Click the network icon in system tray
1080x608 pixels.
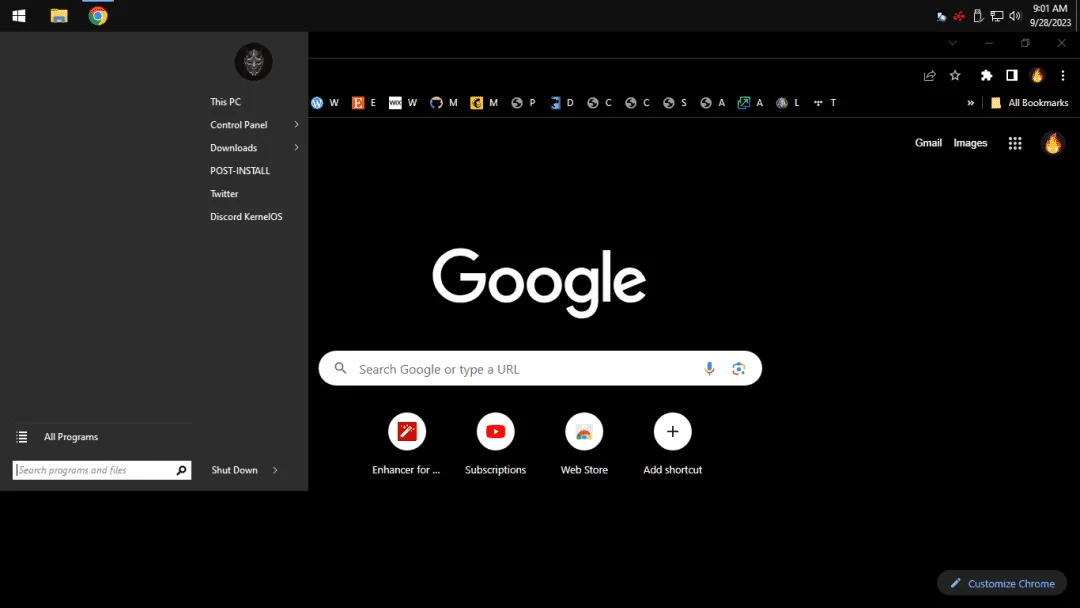997,16
